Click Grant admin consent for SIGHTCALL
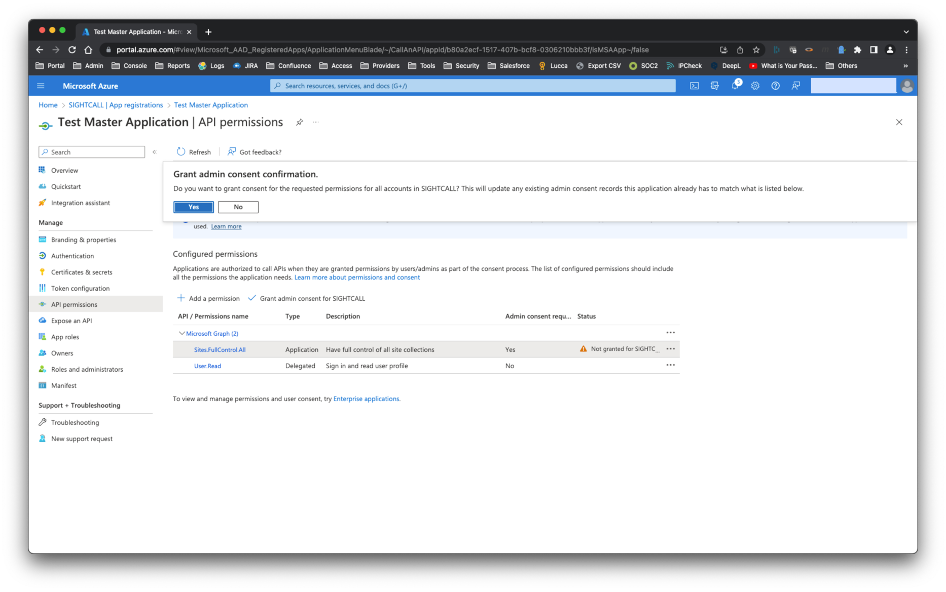This screenshot has height=592, width=946. point(306,298)
